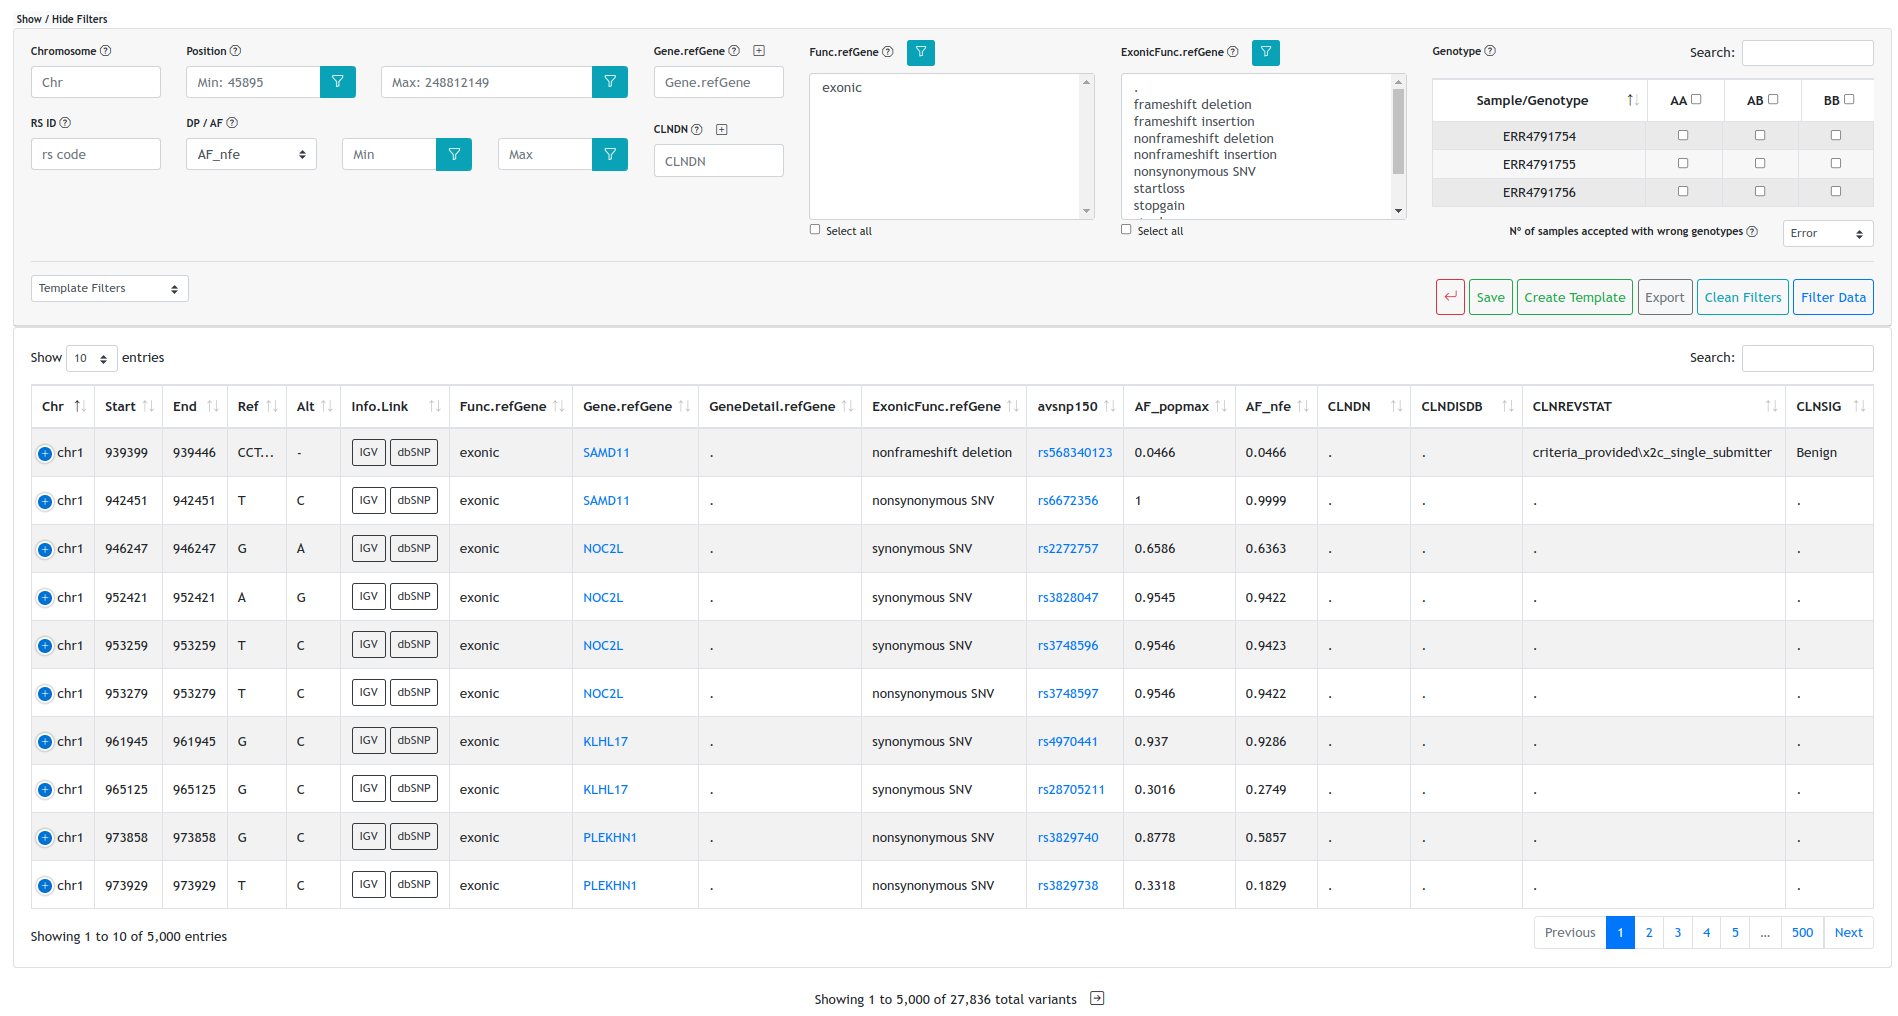The image size is (1898, 1016).
Task: Click the red undo arrow button
Action: point(1449,297)
